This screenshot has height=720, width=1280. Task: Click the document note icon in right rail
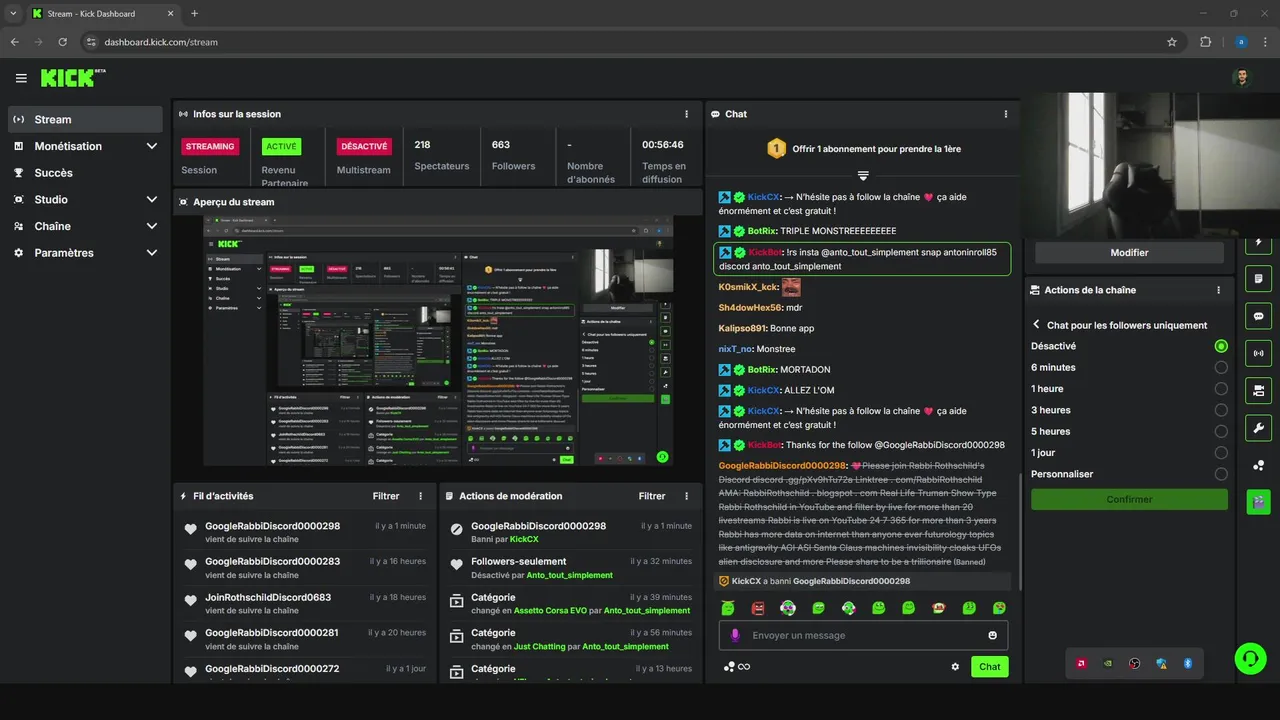click(x=1259, y=278)
